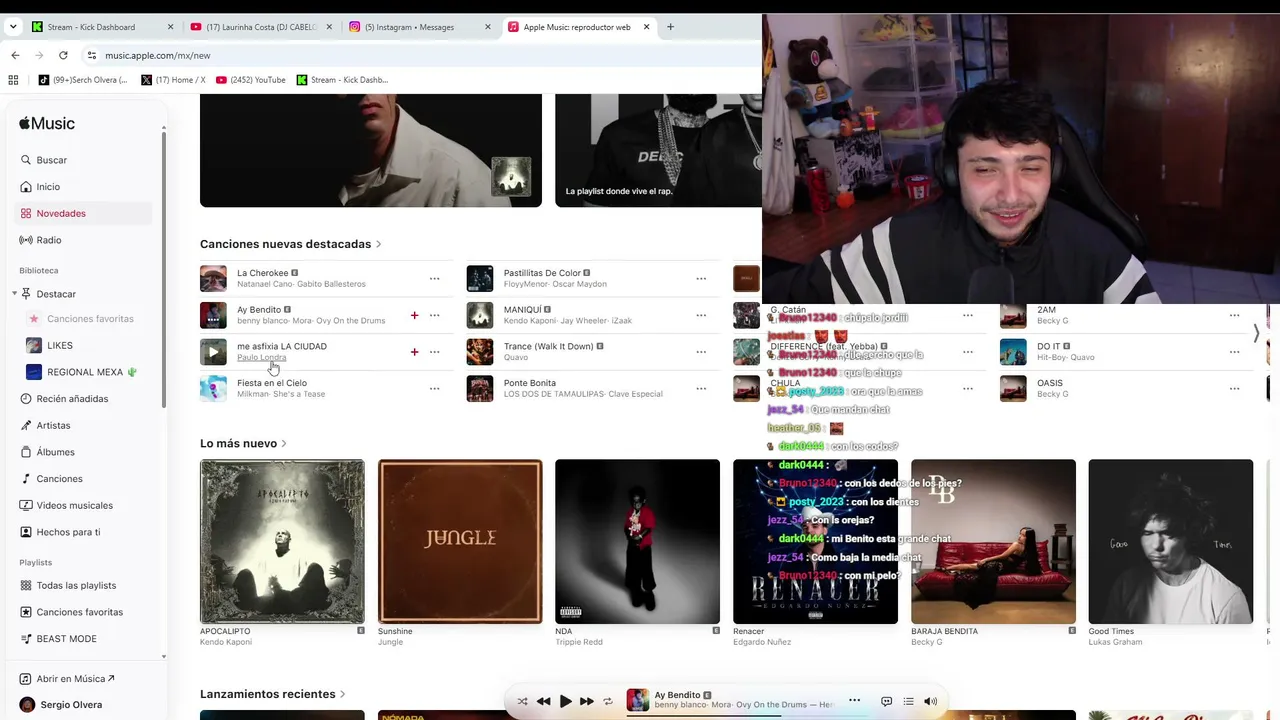Click the Apple Music logo
The width and height of the screenshot is (1280, 720).
tap(47, 123)
